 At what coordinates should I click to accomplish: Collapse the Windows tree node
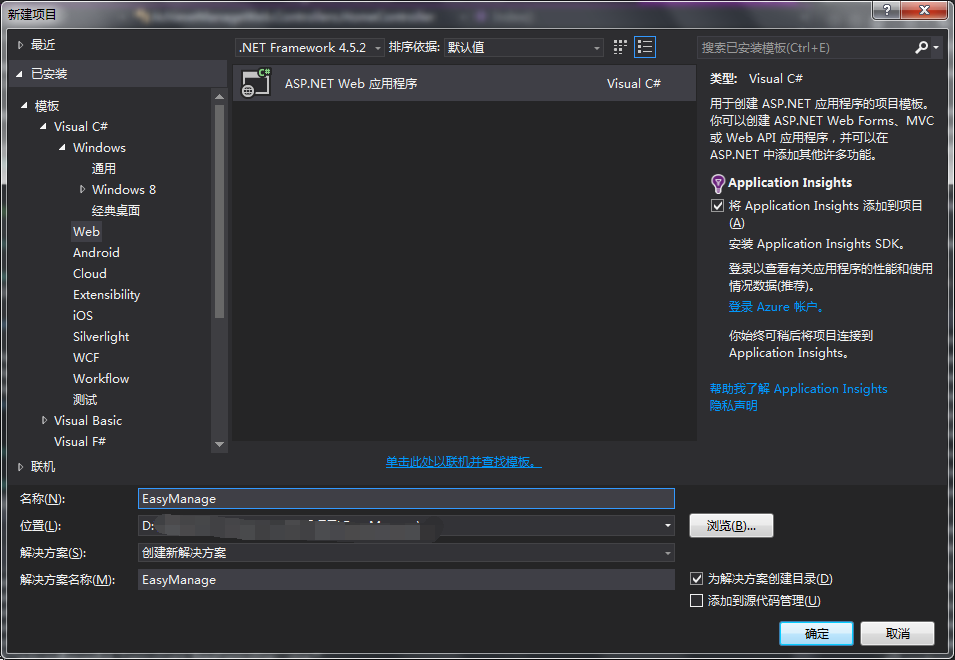coord(62,147)
